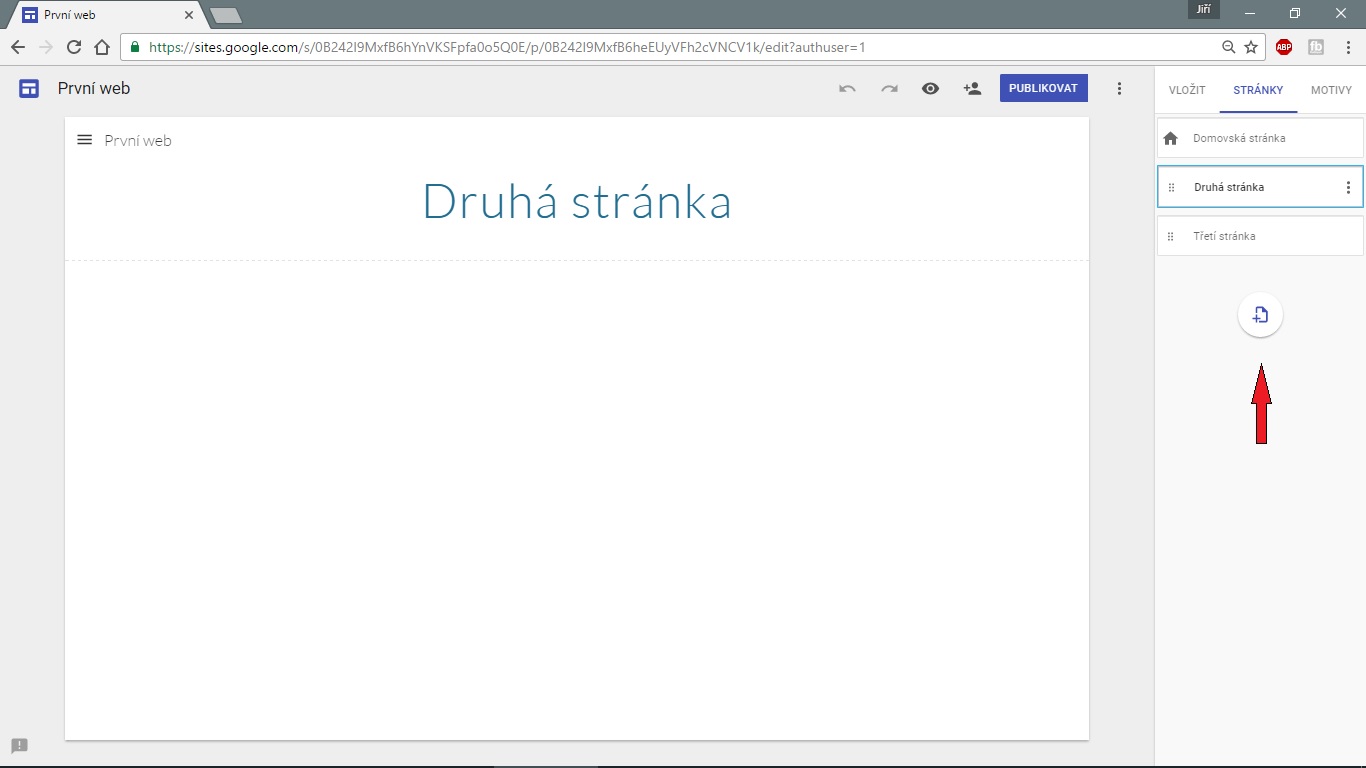Switch to the STRÁNKY tab
The image size is (1366, 768).
pyautogui.click(x=1258, y=90)
